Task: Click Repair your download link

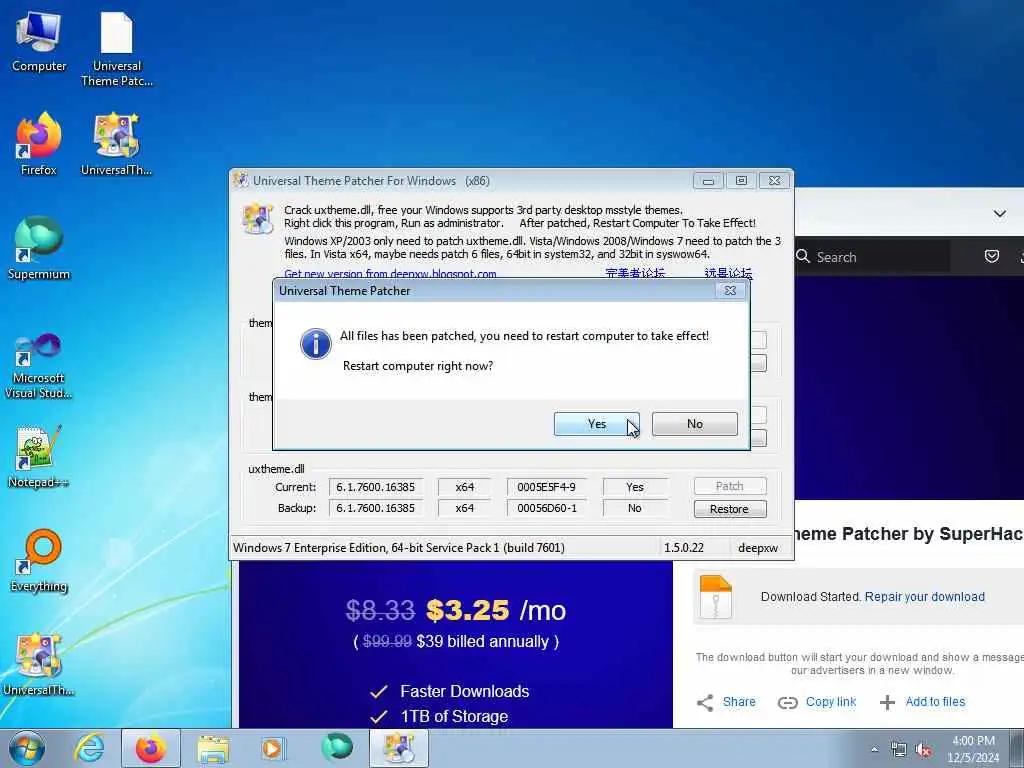Action: (925, 597)
